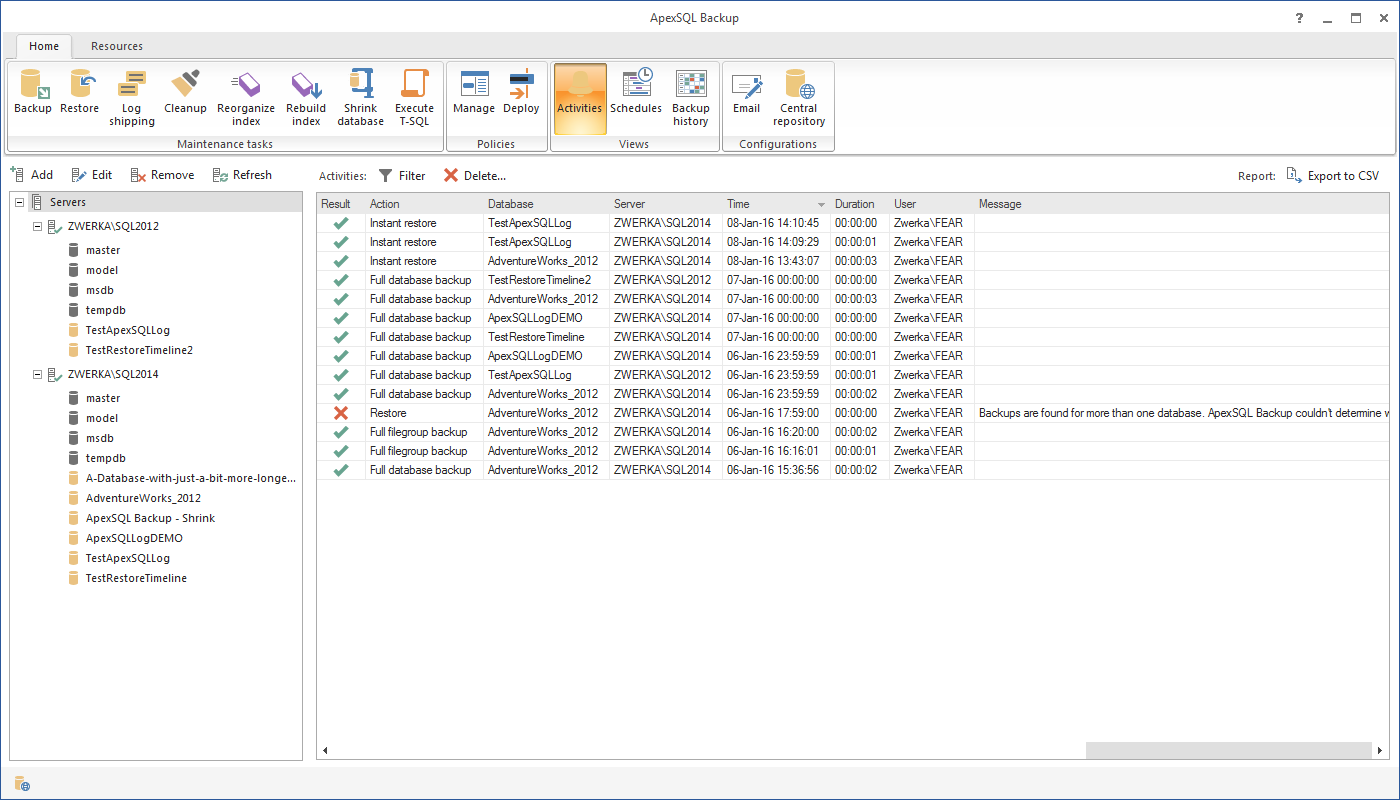Open Execute T-SQL tool
1400x800 pixels.
(x=414, y=98)
